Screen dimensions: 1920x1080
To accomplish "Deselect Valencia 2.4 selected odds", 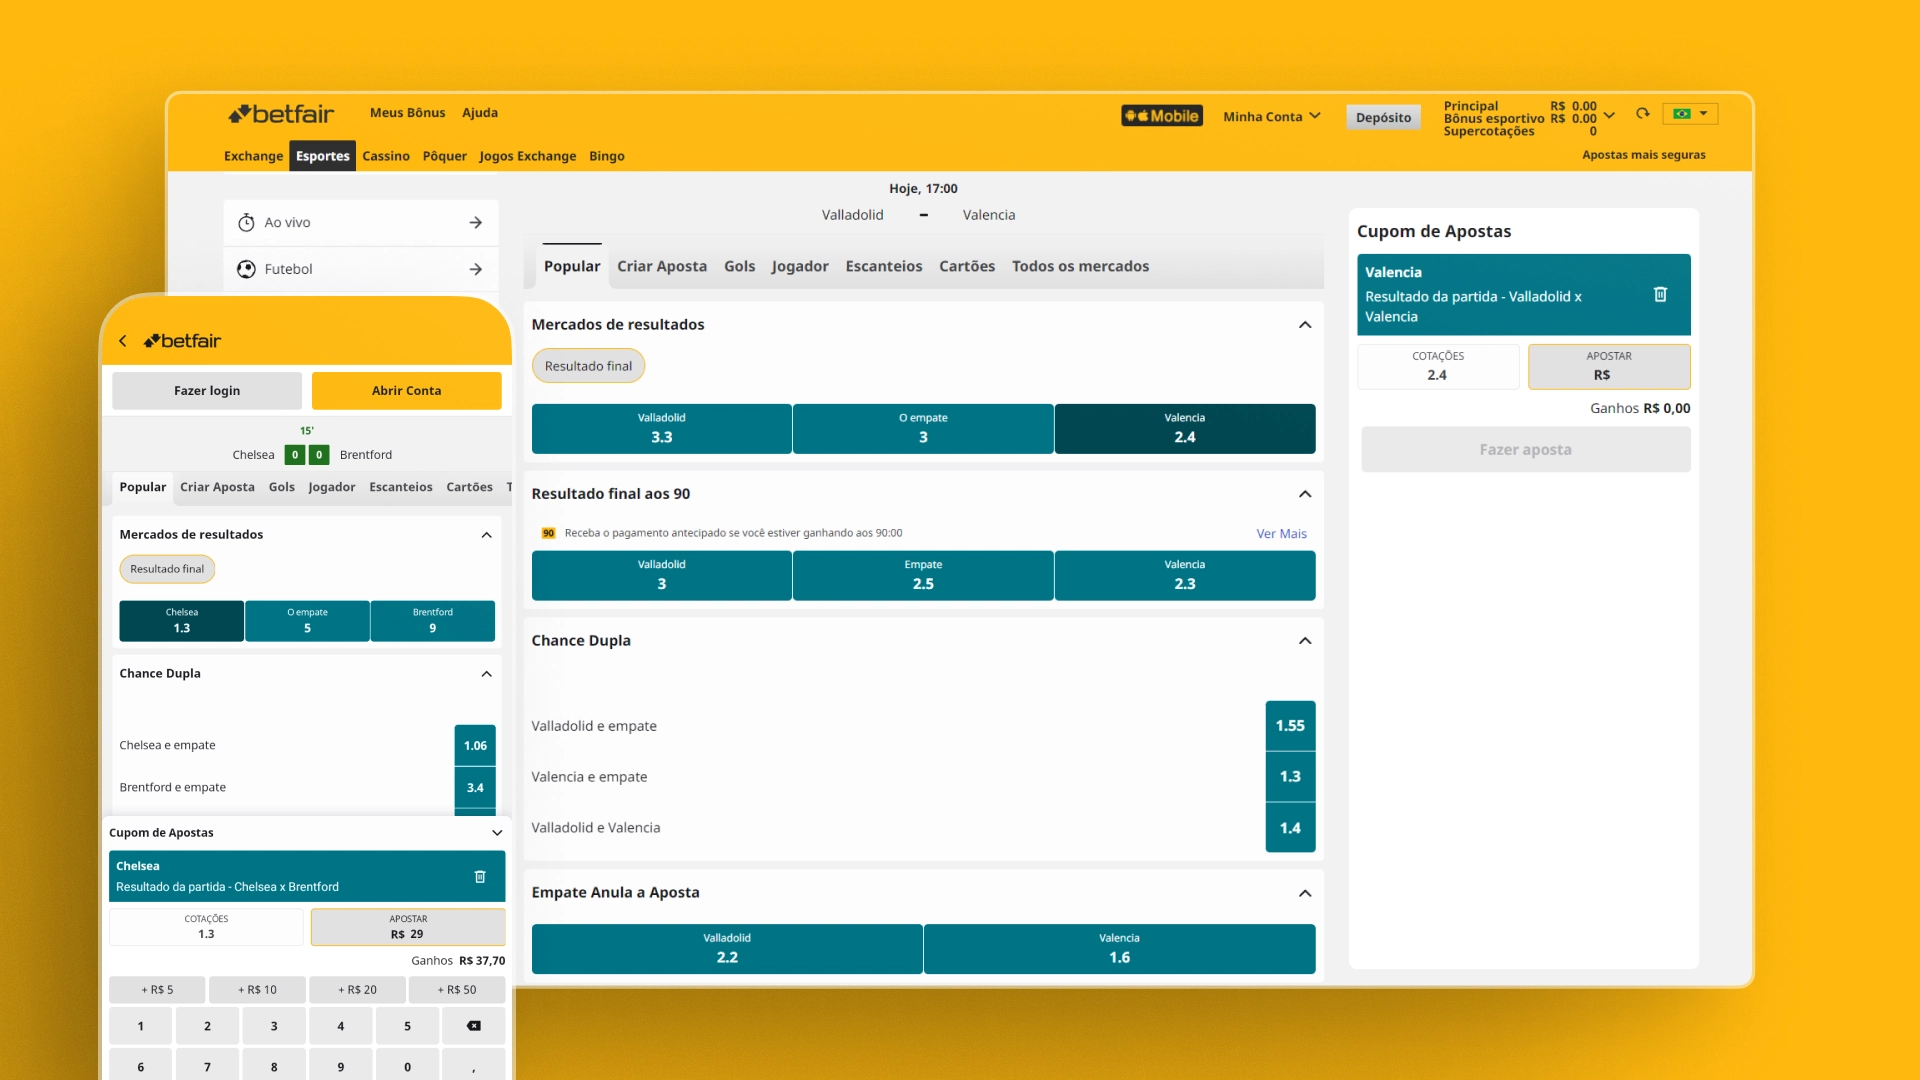I will 1185,429.
